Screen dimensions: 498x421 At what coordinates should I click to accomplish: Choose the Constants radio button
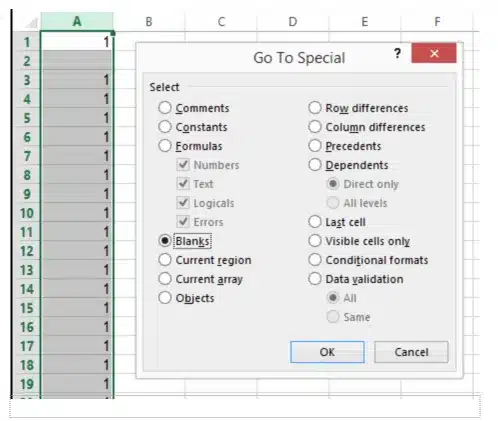coord(165,127)
